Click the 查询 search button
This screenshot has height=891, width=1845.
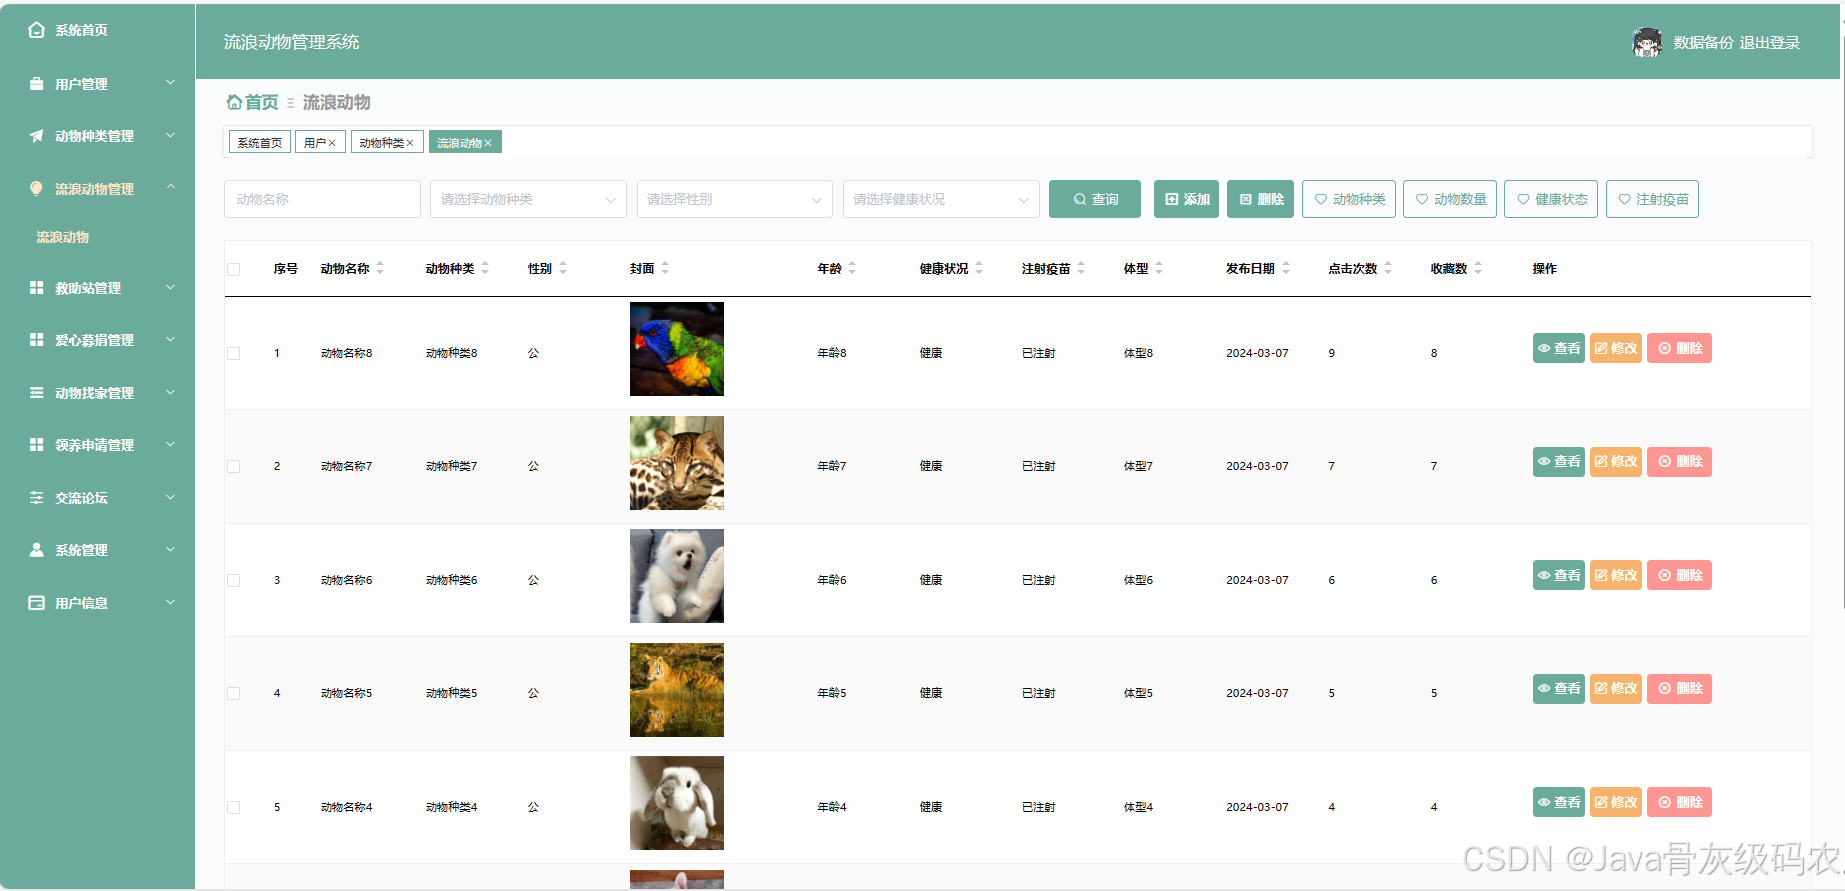coord(1095,199)
